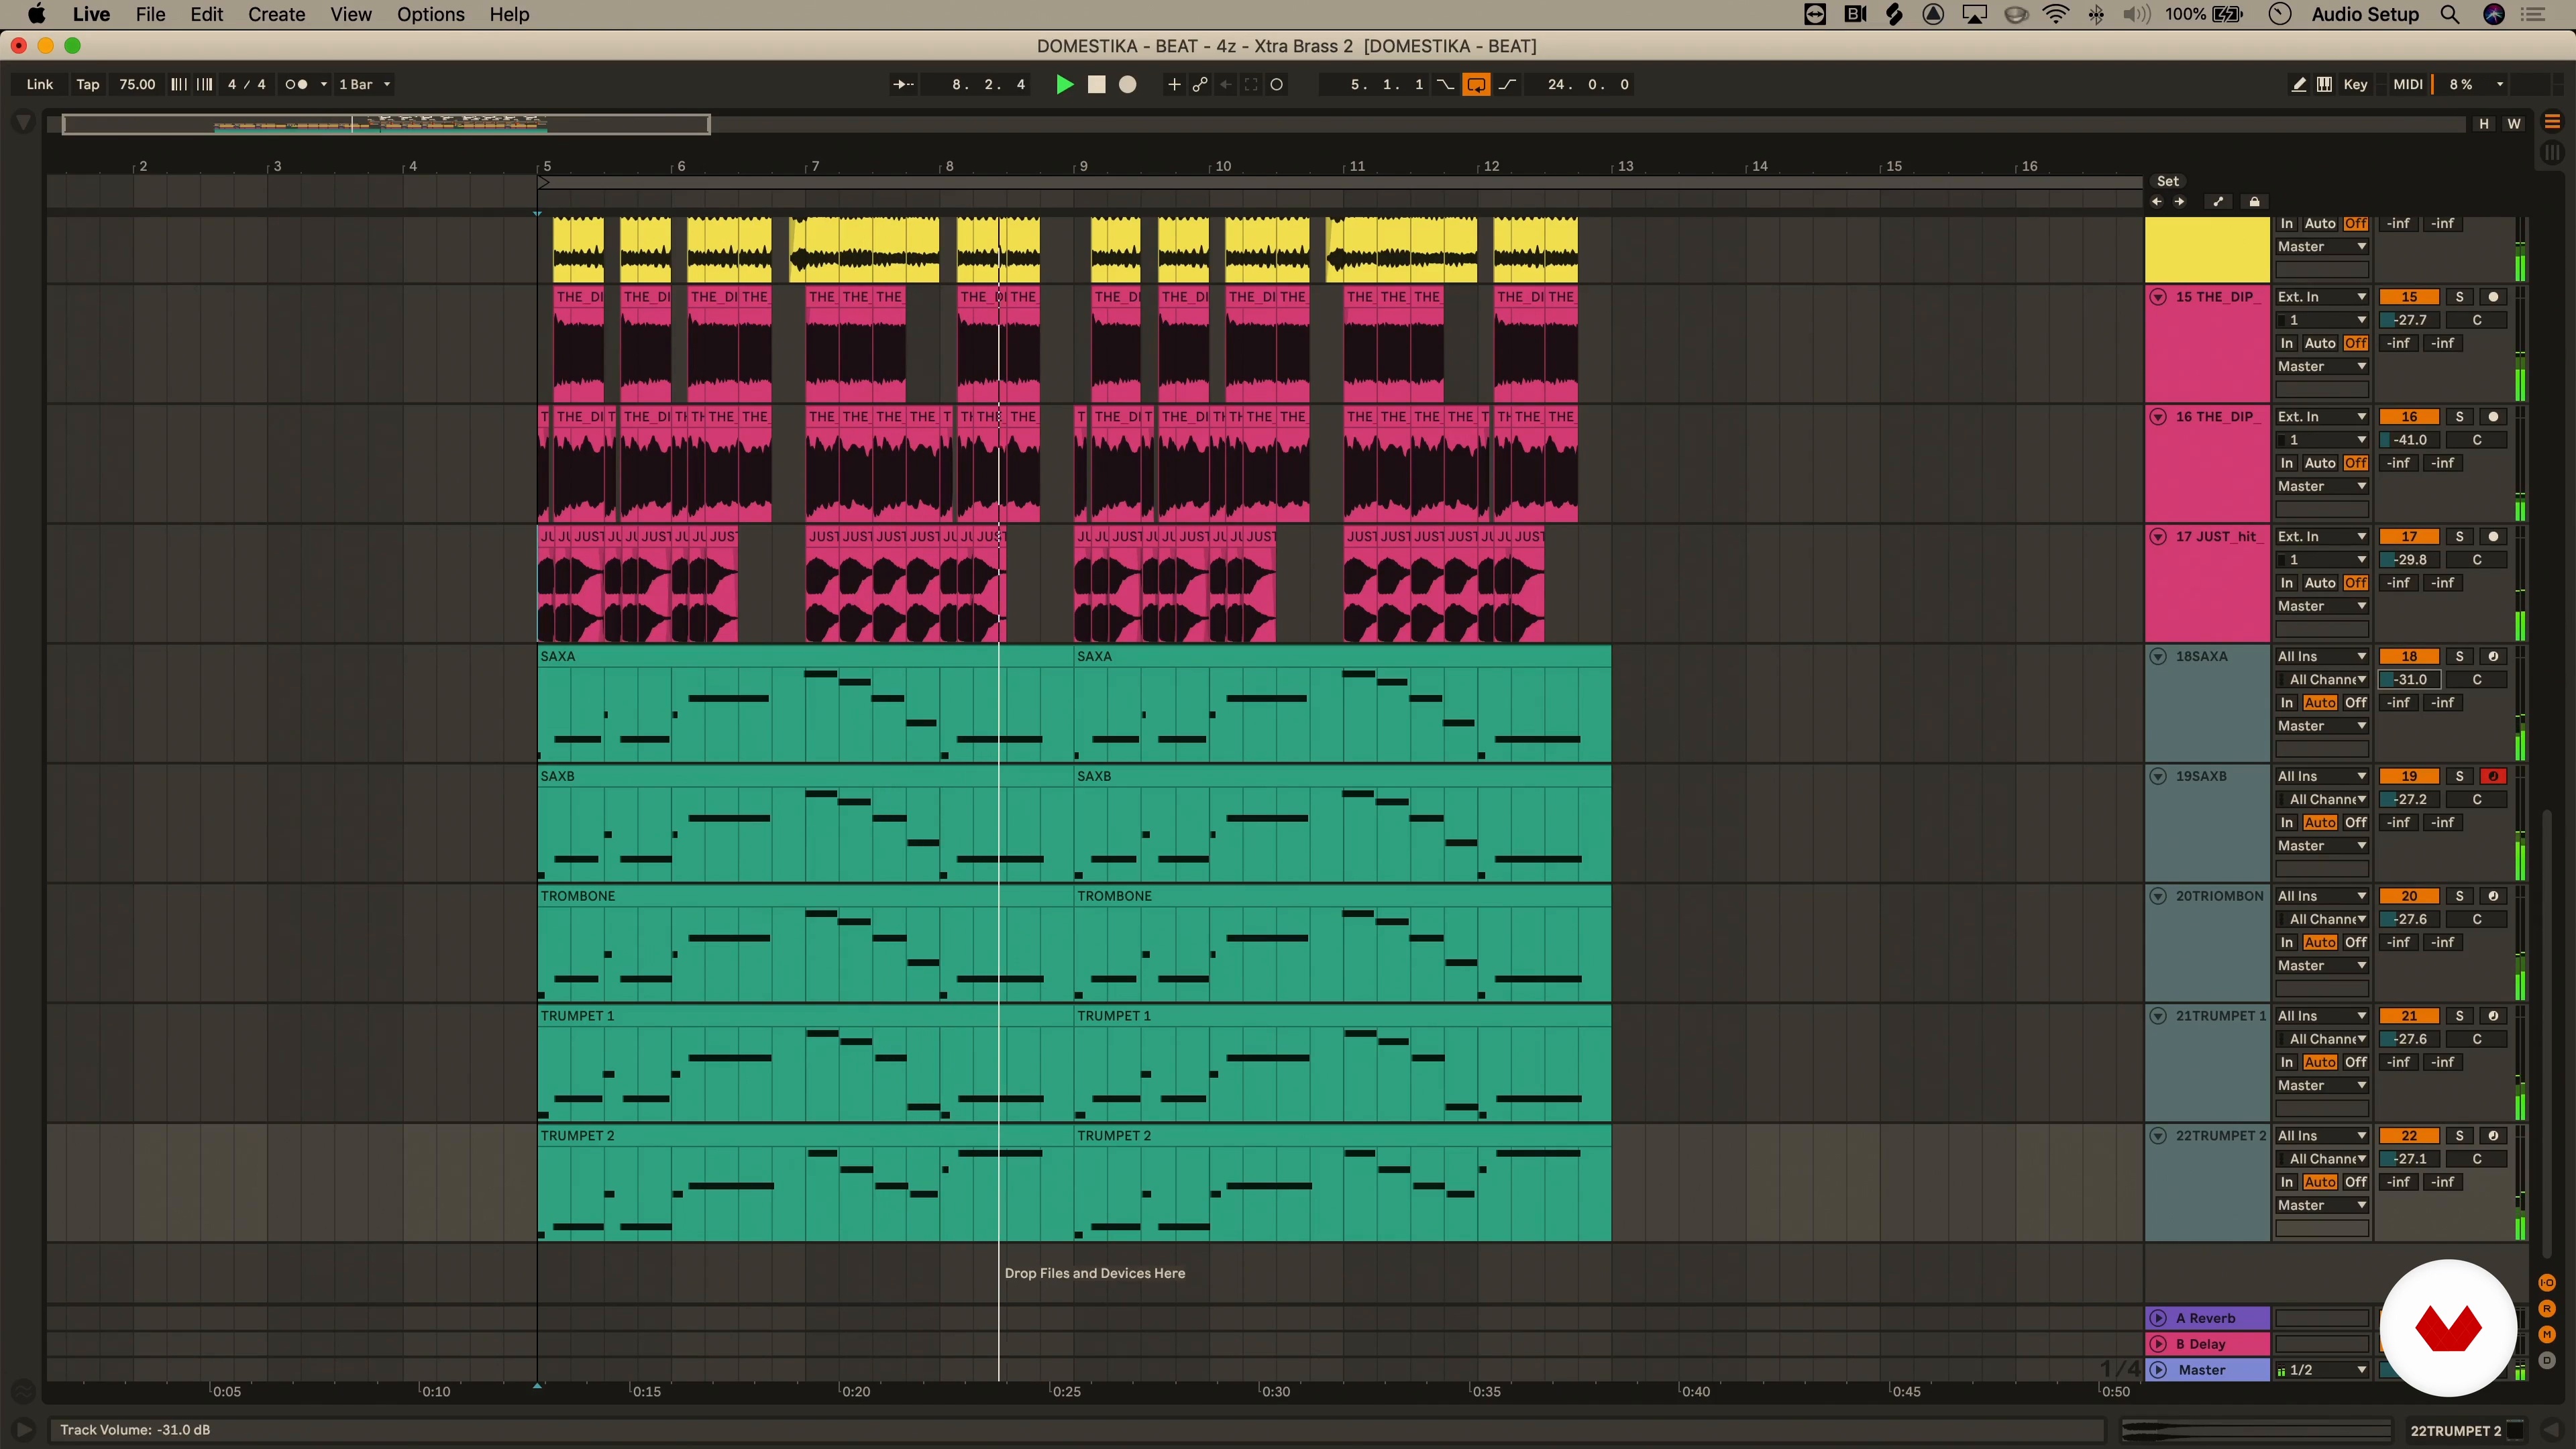The width and height of the screenshot is (2576, 1449).
Task: Solo track 15 with its S button
Action: (2460, 297)
